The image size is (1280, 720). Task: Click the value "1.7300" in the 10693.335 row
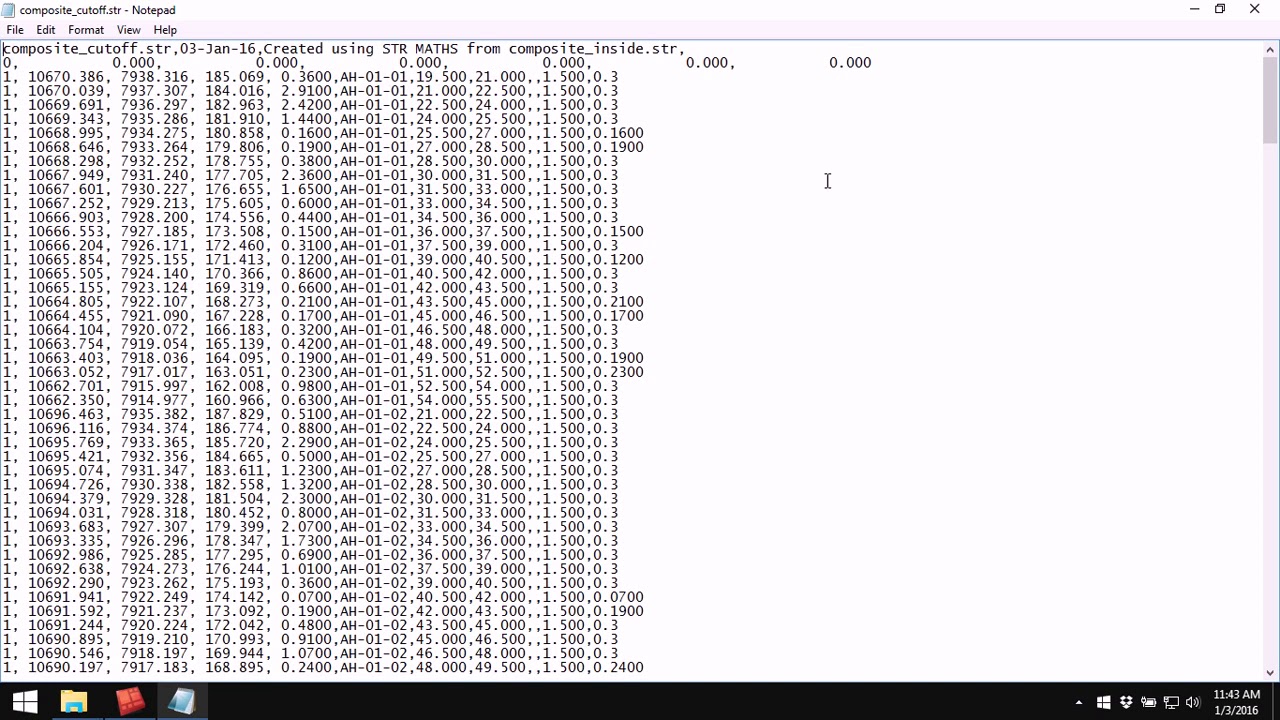click(x=306, y=540)
